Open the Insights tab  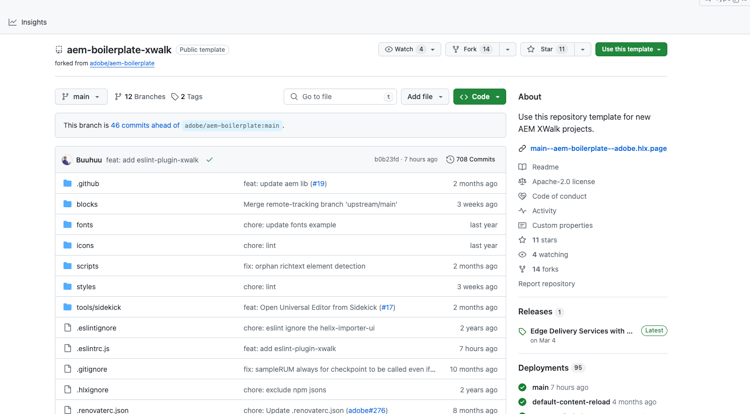[x=28, y=22]
